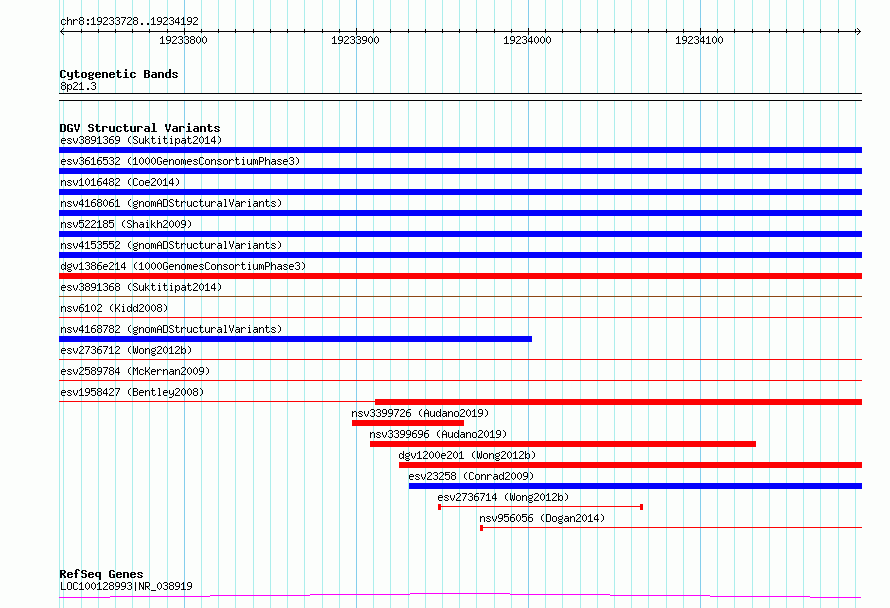The image size is (890, 608).
Task: Click the nsv956056 (Dogan2014) label
Action: [x=542, y=518]
